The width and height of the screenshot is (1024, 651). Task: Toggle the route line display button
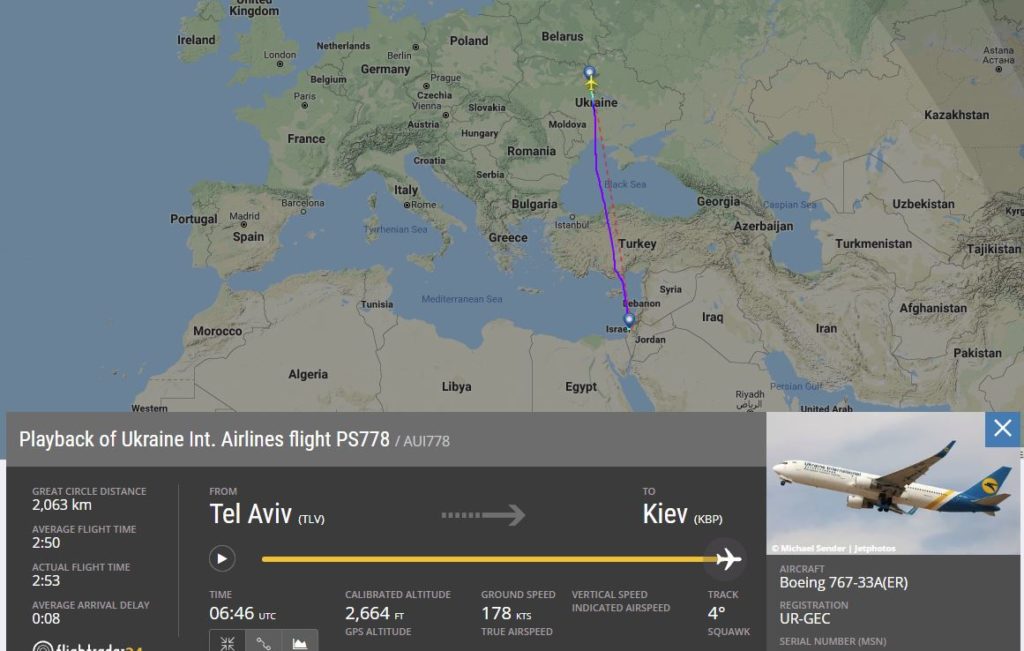(263, 641)
